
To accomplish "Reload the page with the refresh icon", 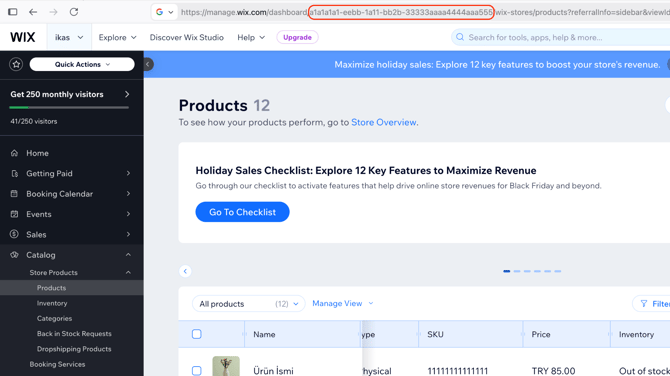I will point(74,12).
